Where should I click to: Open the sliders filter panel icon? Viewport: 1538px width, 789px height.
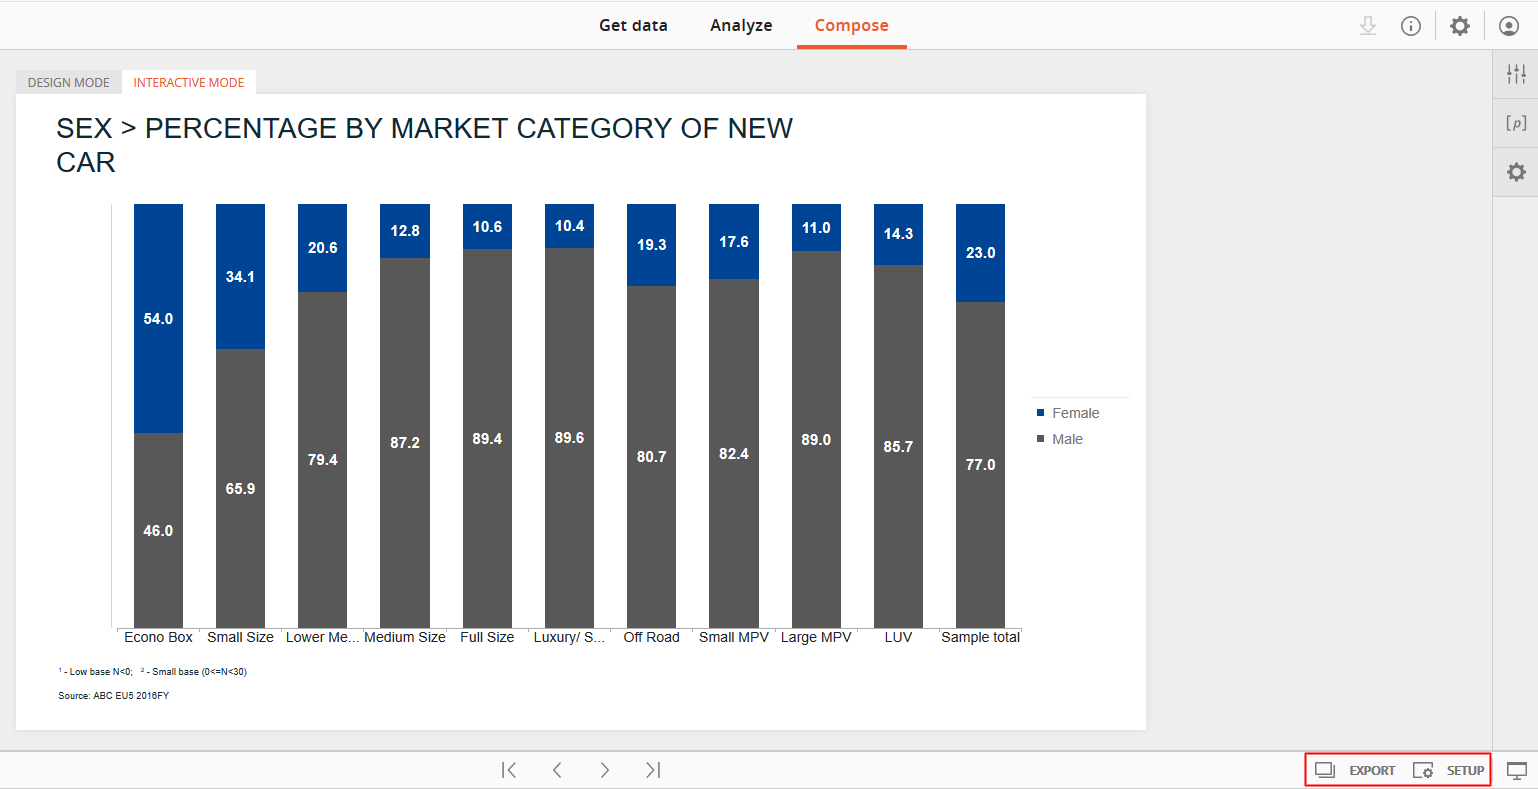1516,73
